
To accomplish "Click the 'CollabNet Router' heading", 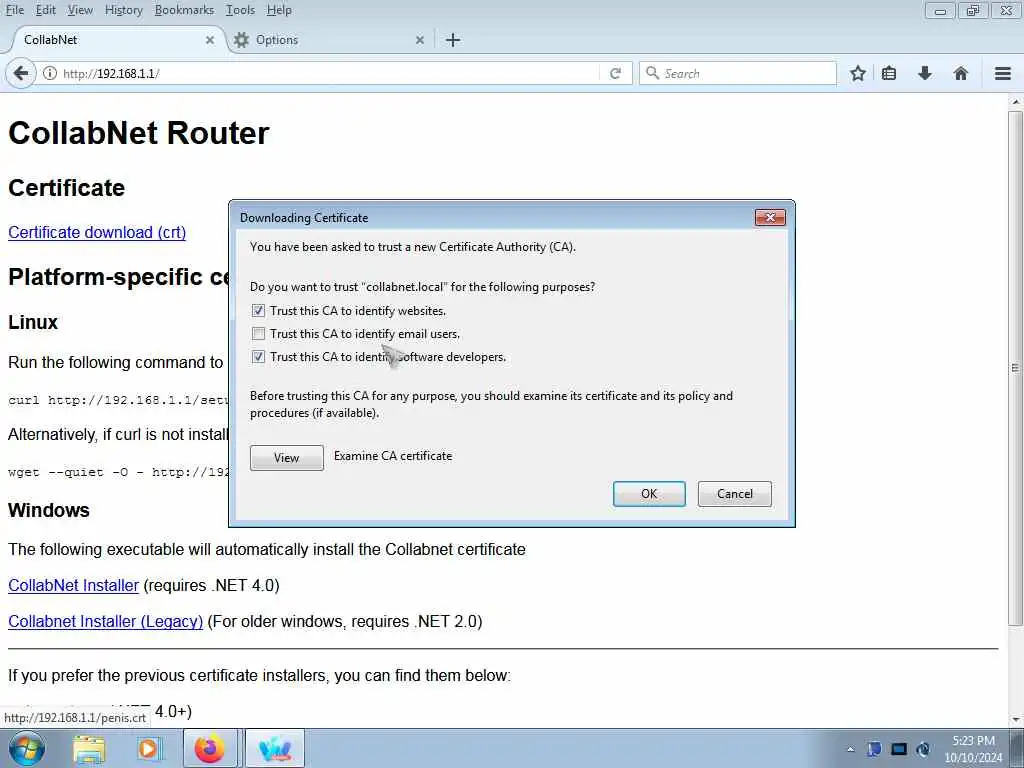I will [138, 133].
